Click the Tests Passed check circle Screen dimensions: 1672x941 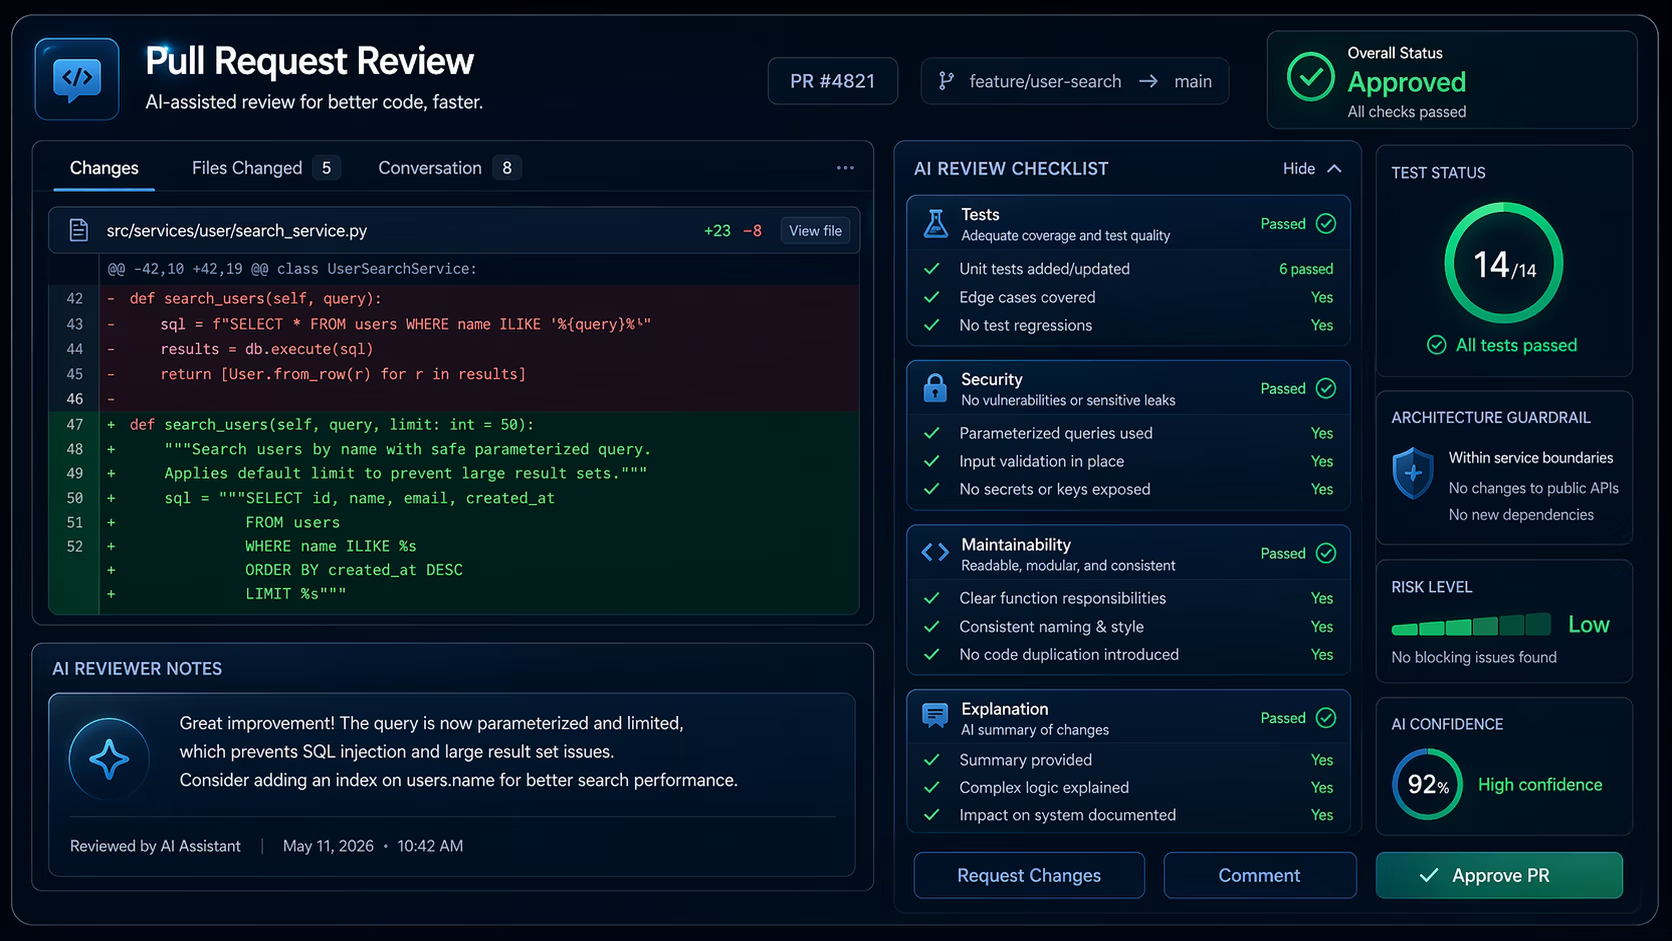click(1326, 224)
